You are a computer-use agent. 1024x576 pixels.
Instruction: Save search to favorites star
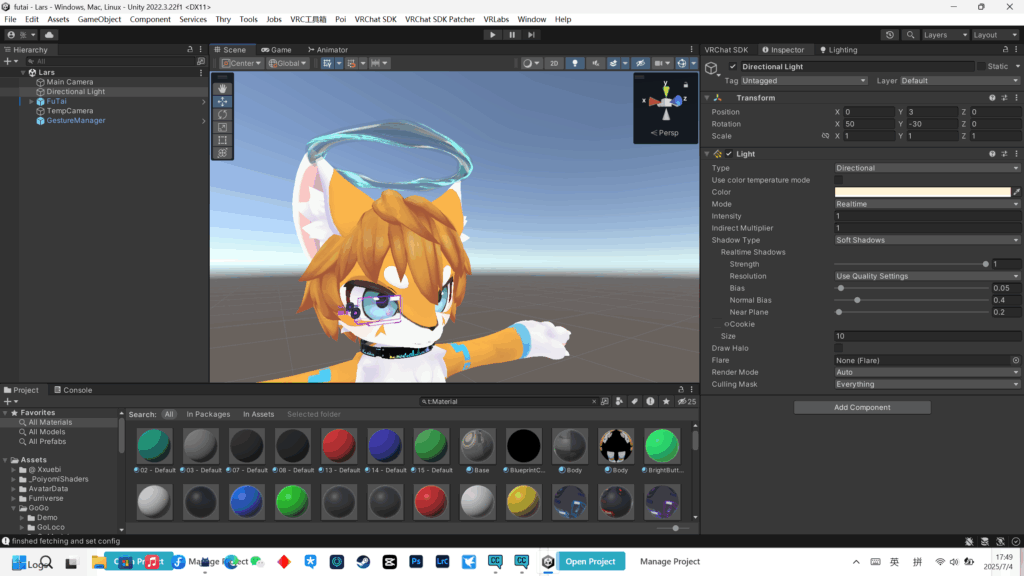coord(666,402)
